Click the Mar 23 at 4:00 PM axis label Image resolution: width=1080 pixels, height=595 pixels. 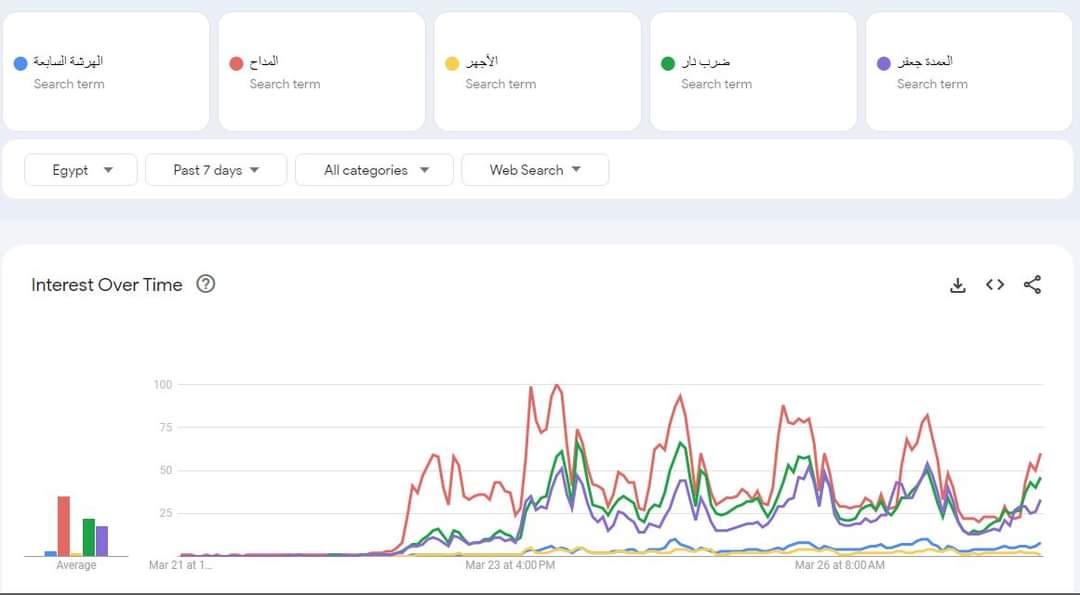510,565
